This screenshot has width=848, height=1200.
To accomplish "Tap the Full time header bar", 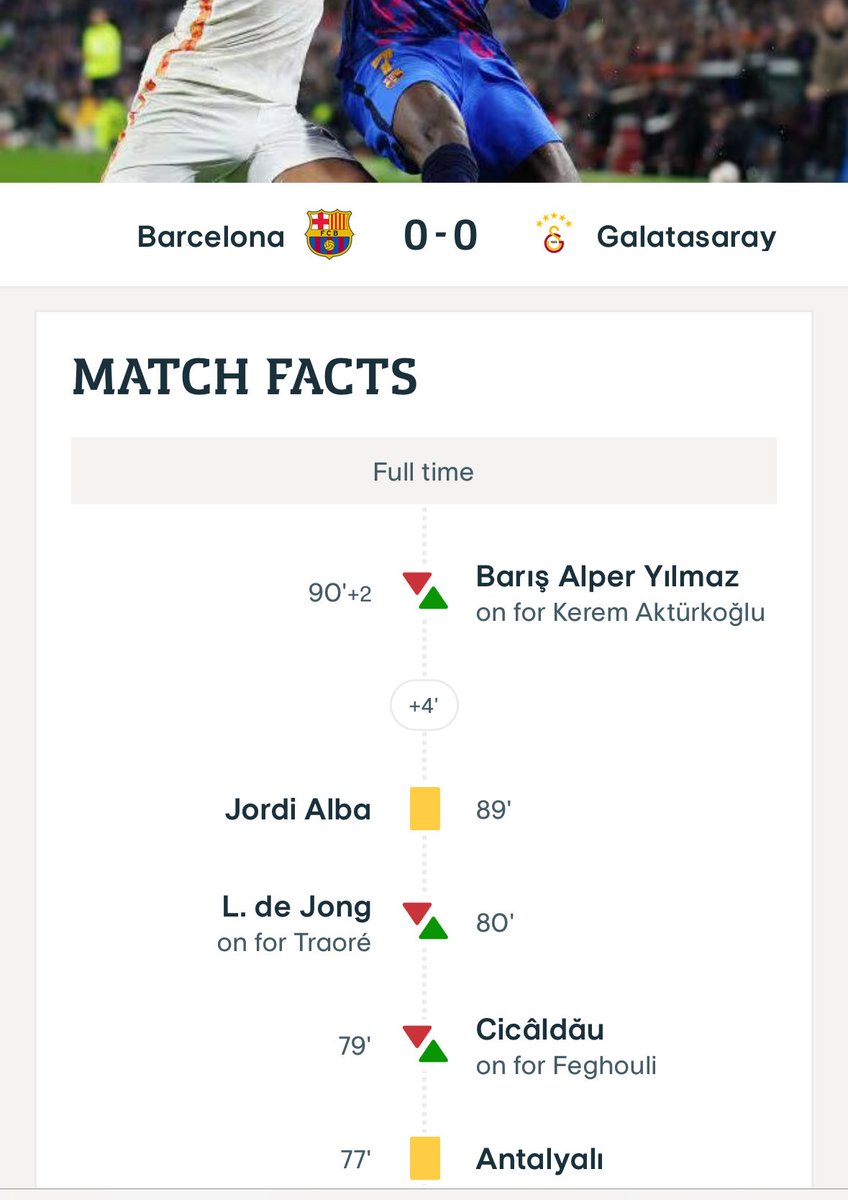I will (424, 471).
